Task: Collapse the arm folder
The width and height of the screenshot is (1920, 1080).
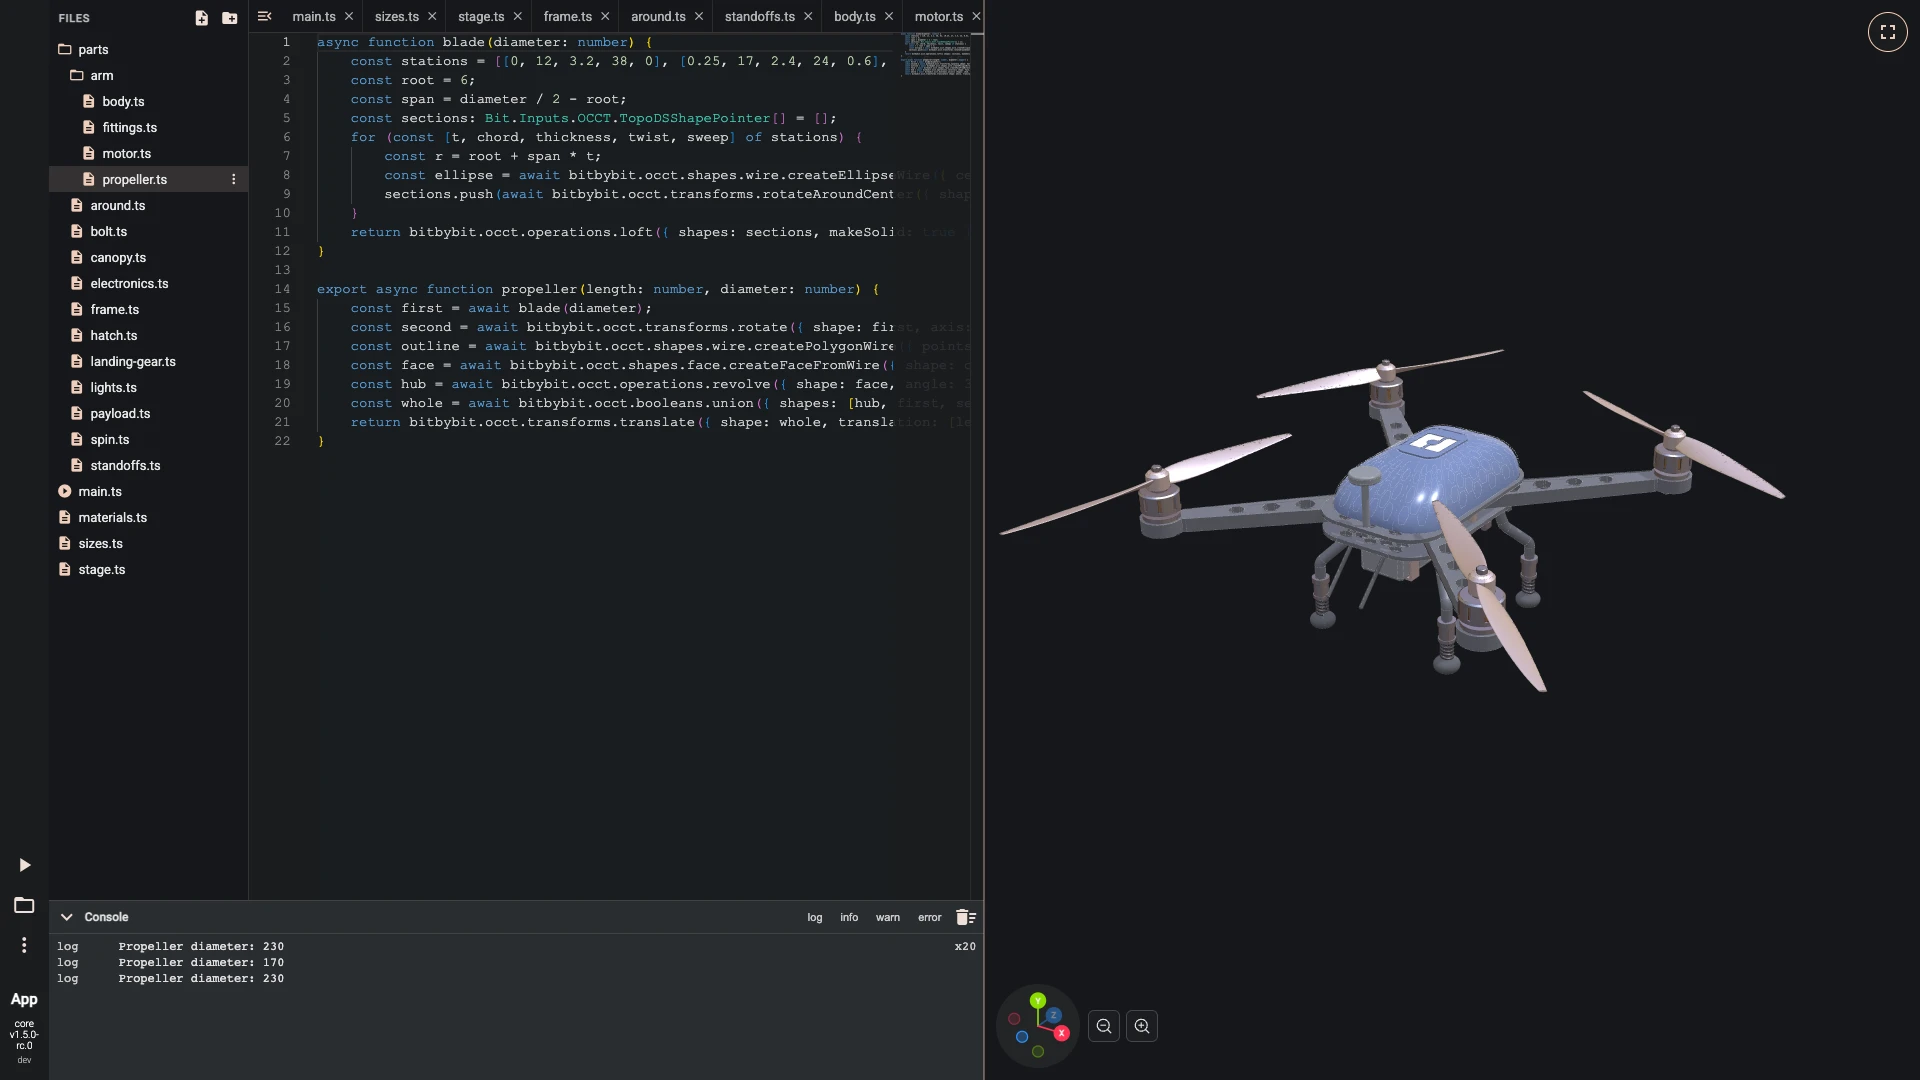Action: pos(148,75)
